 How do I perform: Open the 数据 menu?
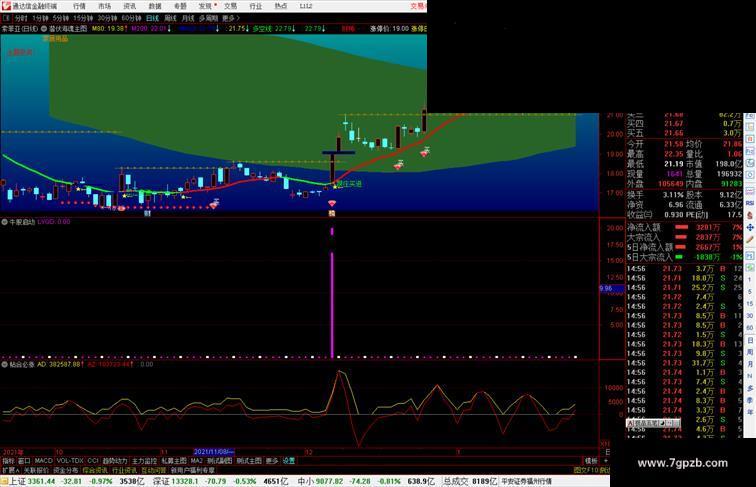click(x=155, y=6)
